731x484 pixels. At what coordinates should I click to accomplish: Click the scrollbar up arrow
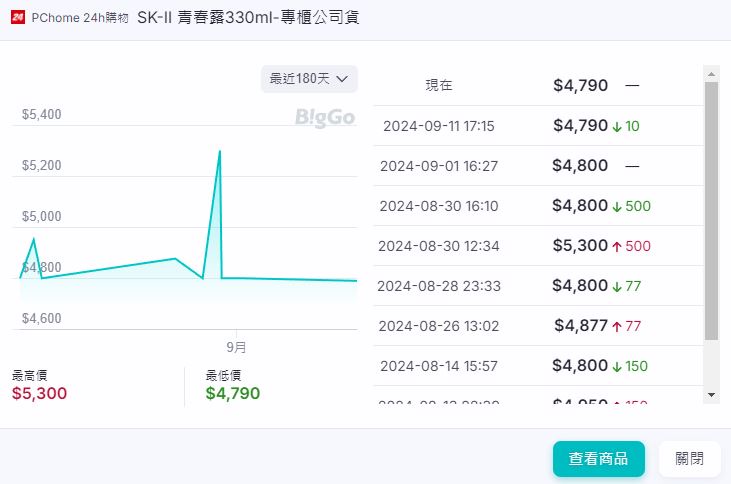point(712,74)
